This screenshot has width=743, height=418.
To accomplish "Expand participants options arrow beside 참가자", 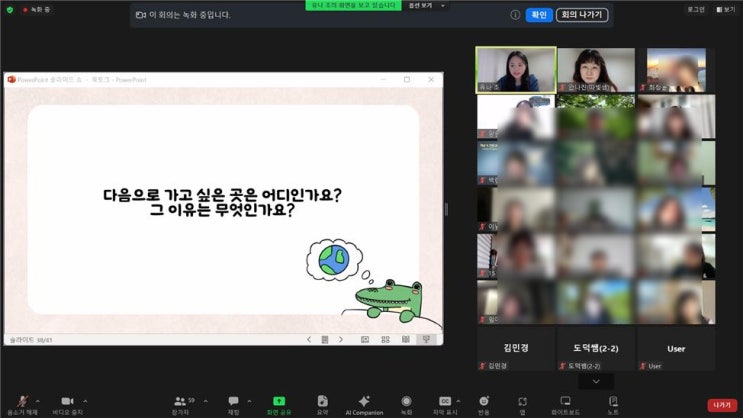I will [205, 401].
